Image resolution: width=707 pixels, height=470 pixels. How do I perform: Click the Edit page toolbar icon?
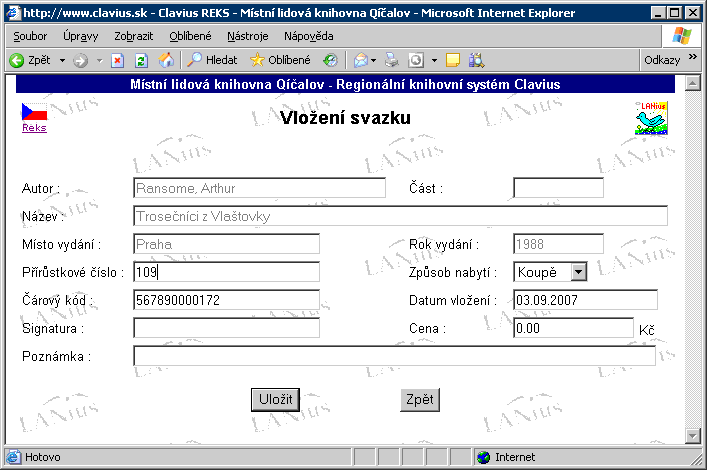[x=416, y=60]
